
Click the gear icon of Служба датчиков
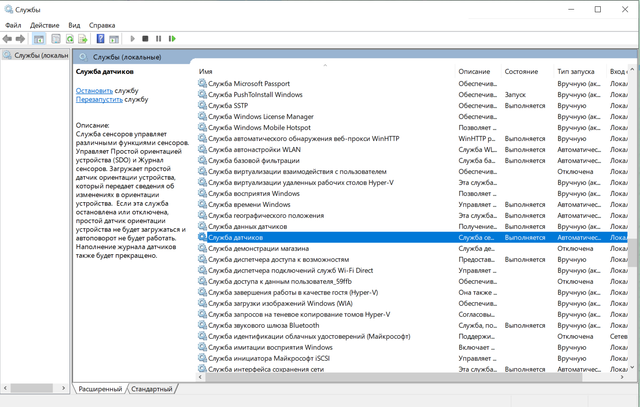202,237
